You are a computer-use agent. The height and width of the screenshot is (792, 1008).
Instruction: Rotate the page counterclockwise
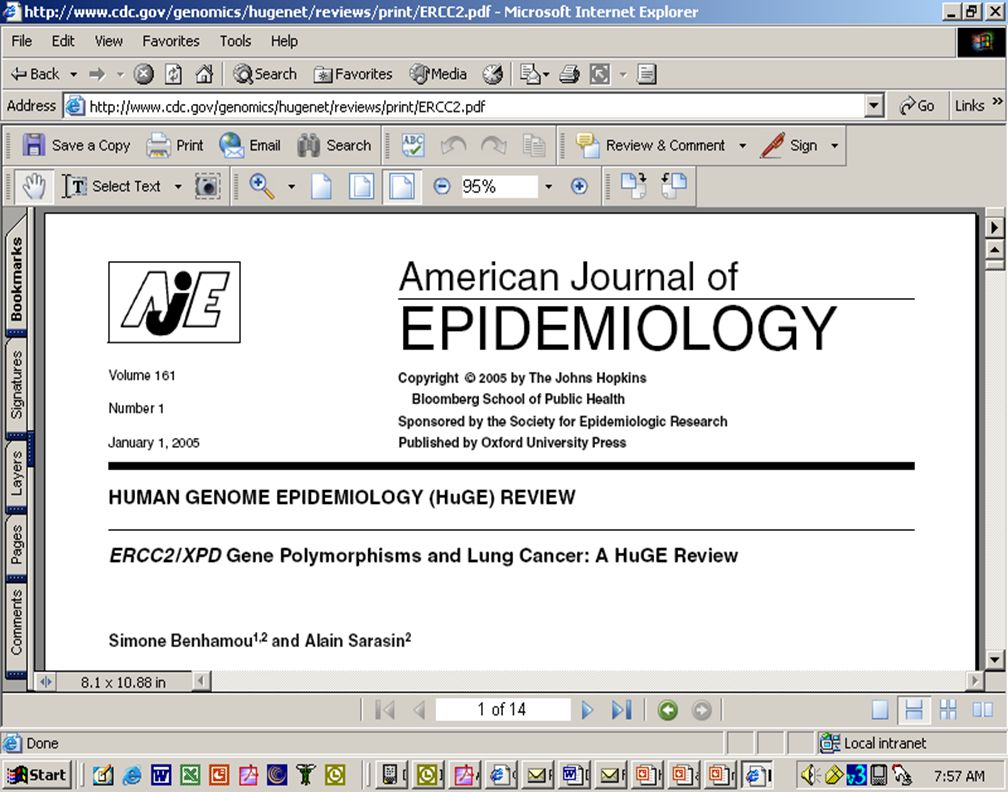pyautogui.click(x=674, y=186)
